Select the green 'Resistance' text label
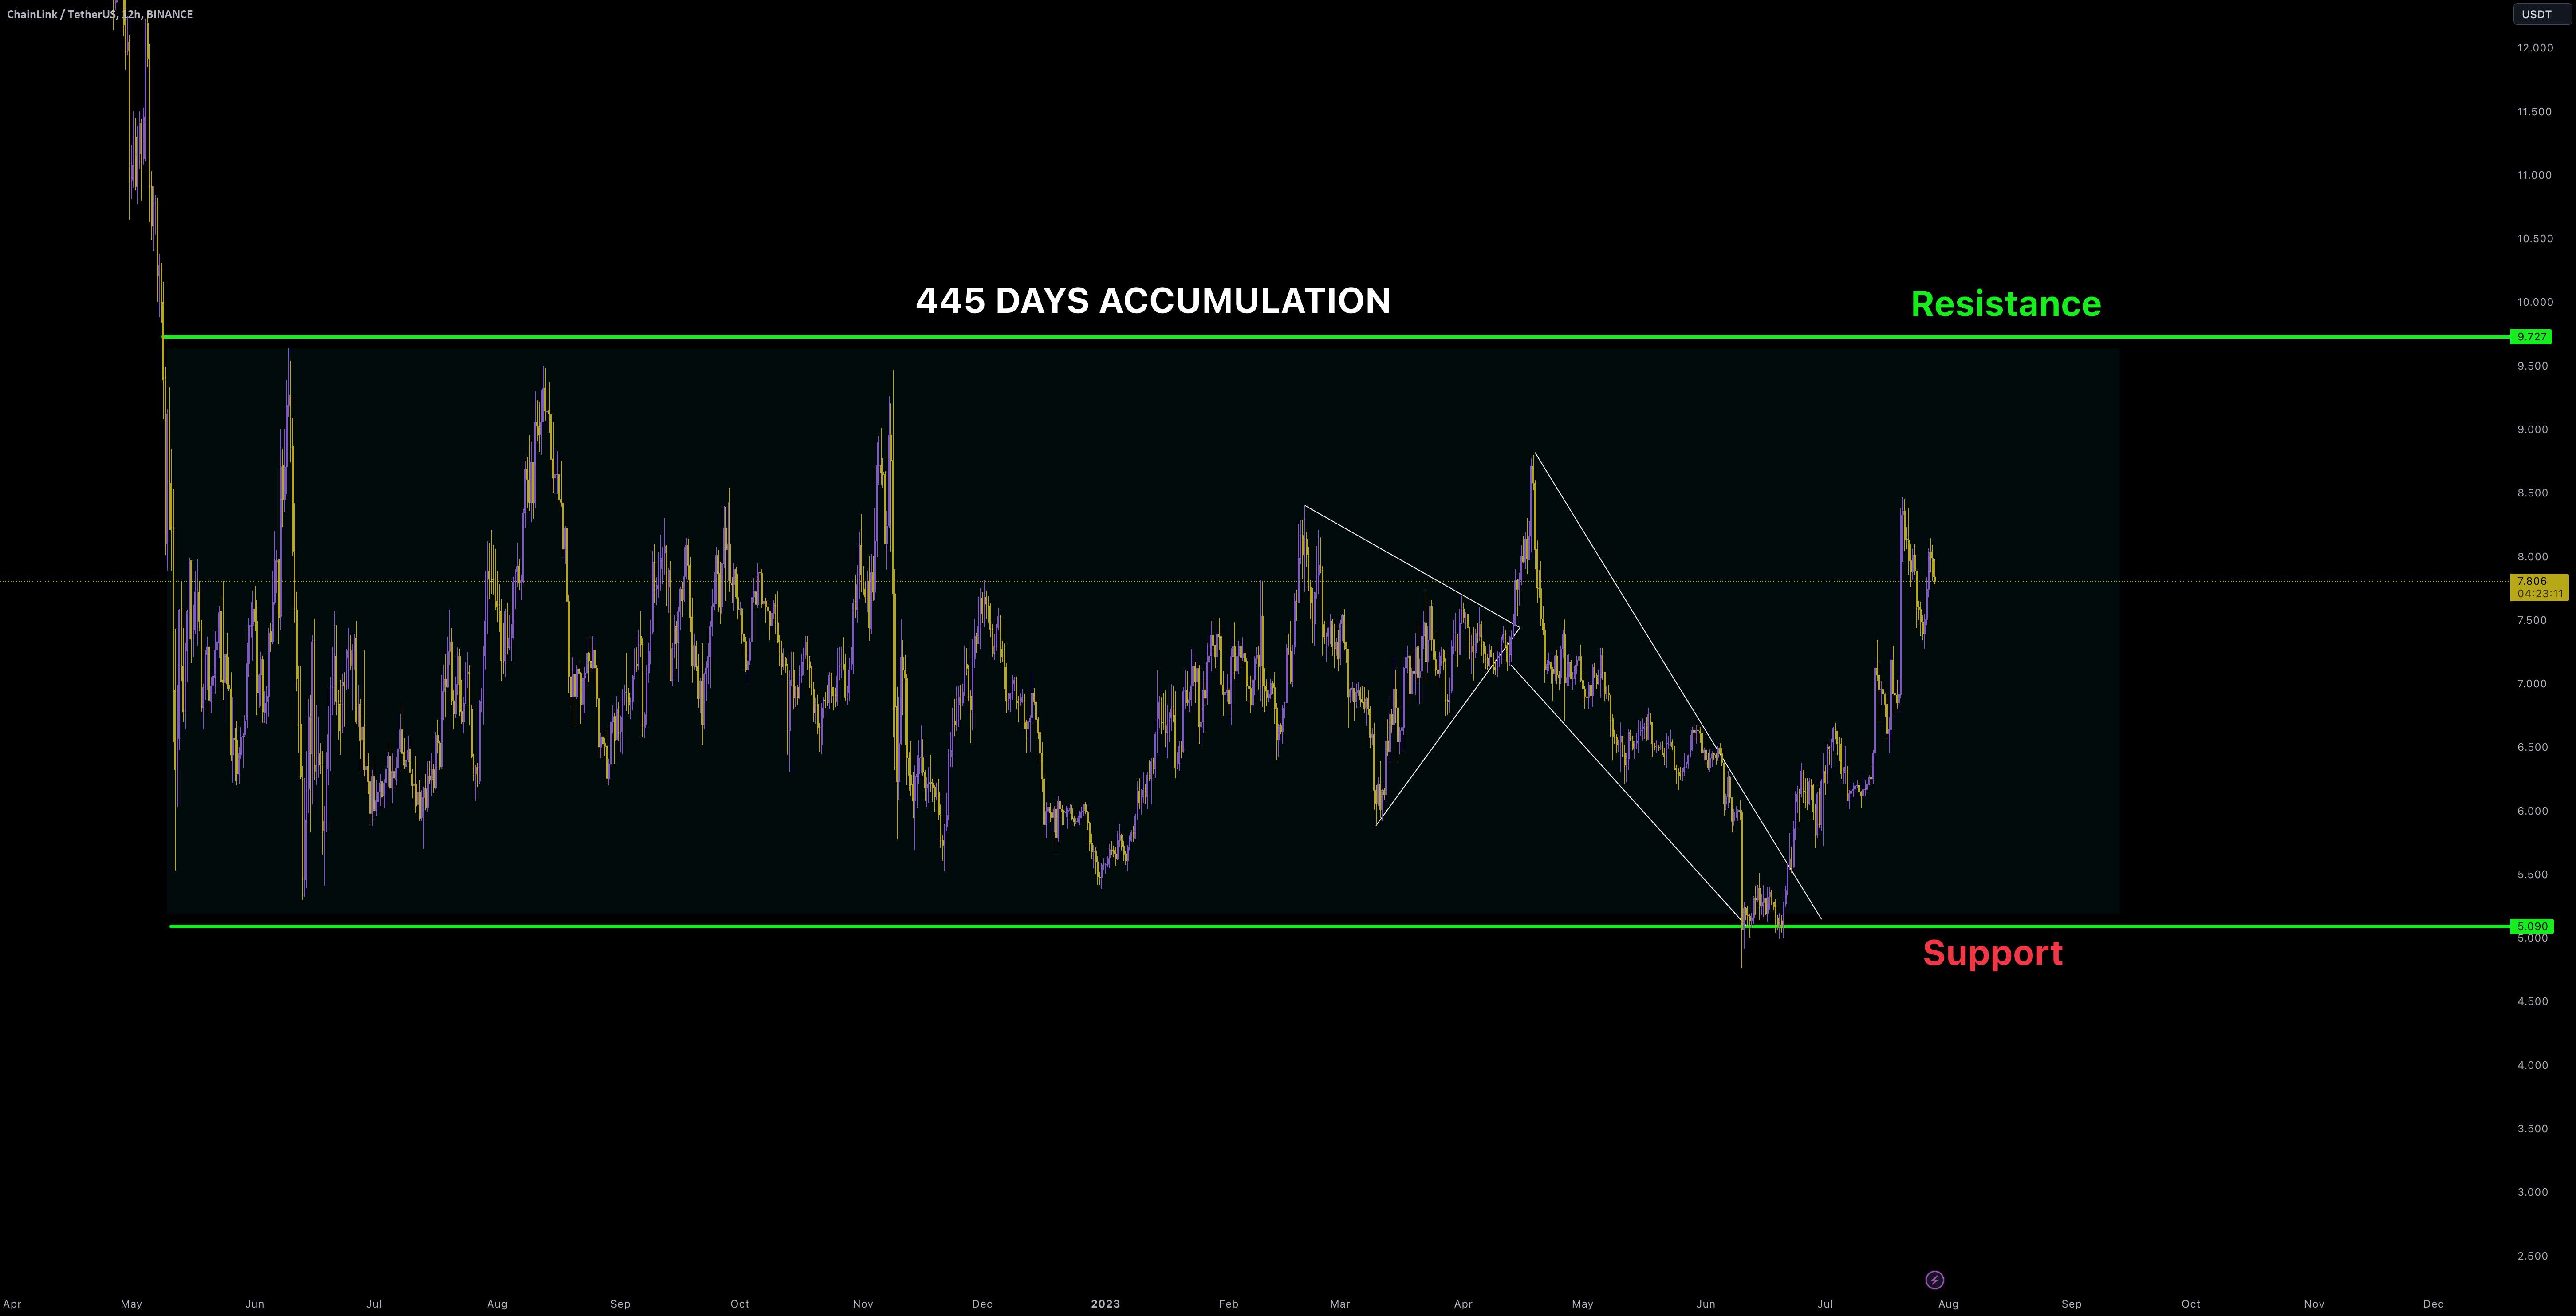Viewport: 2576px width, 1316px height. pos(2006,304)
